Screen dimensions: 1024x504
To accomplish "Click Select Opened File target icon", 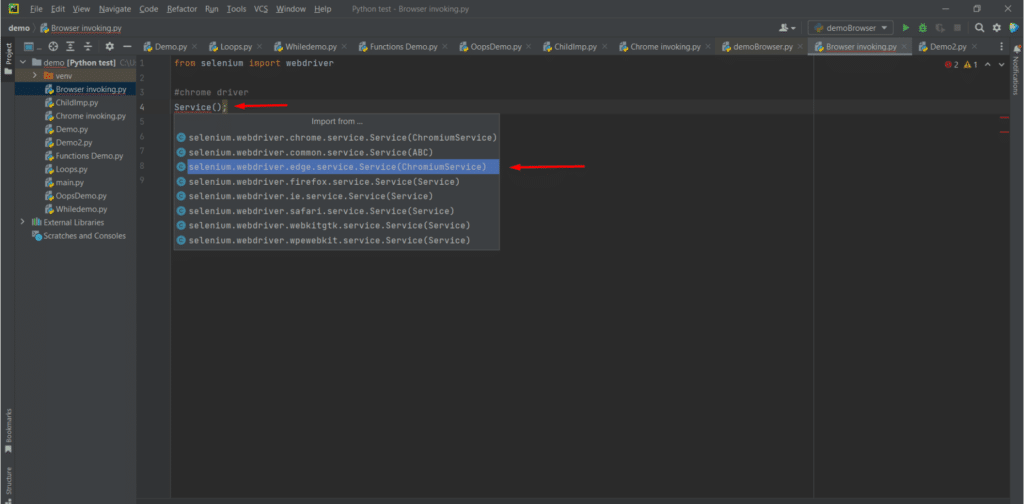I will 53,47.
